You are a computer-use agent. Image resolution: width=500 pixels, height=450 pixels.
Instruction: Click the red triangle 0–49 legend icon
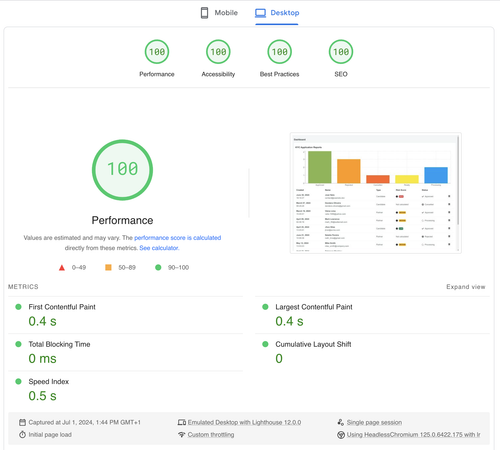(x=62, y=268)
